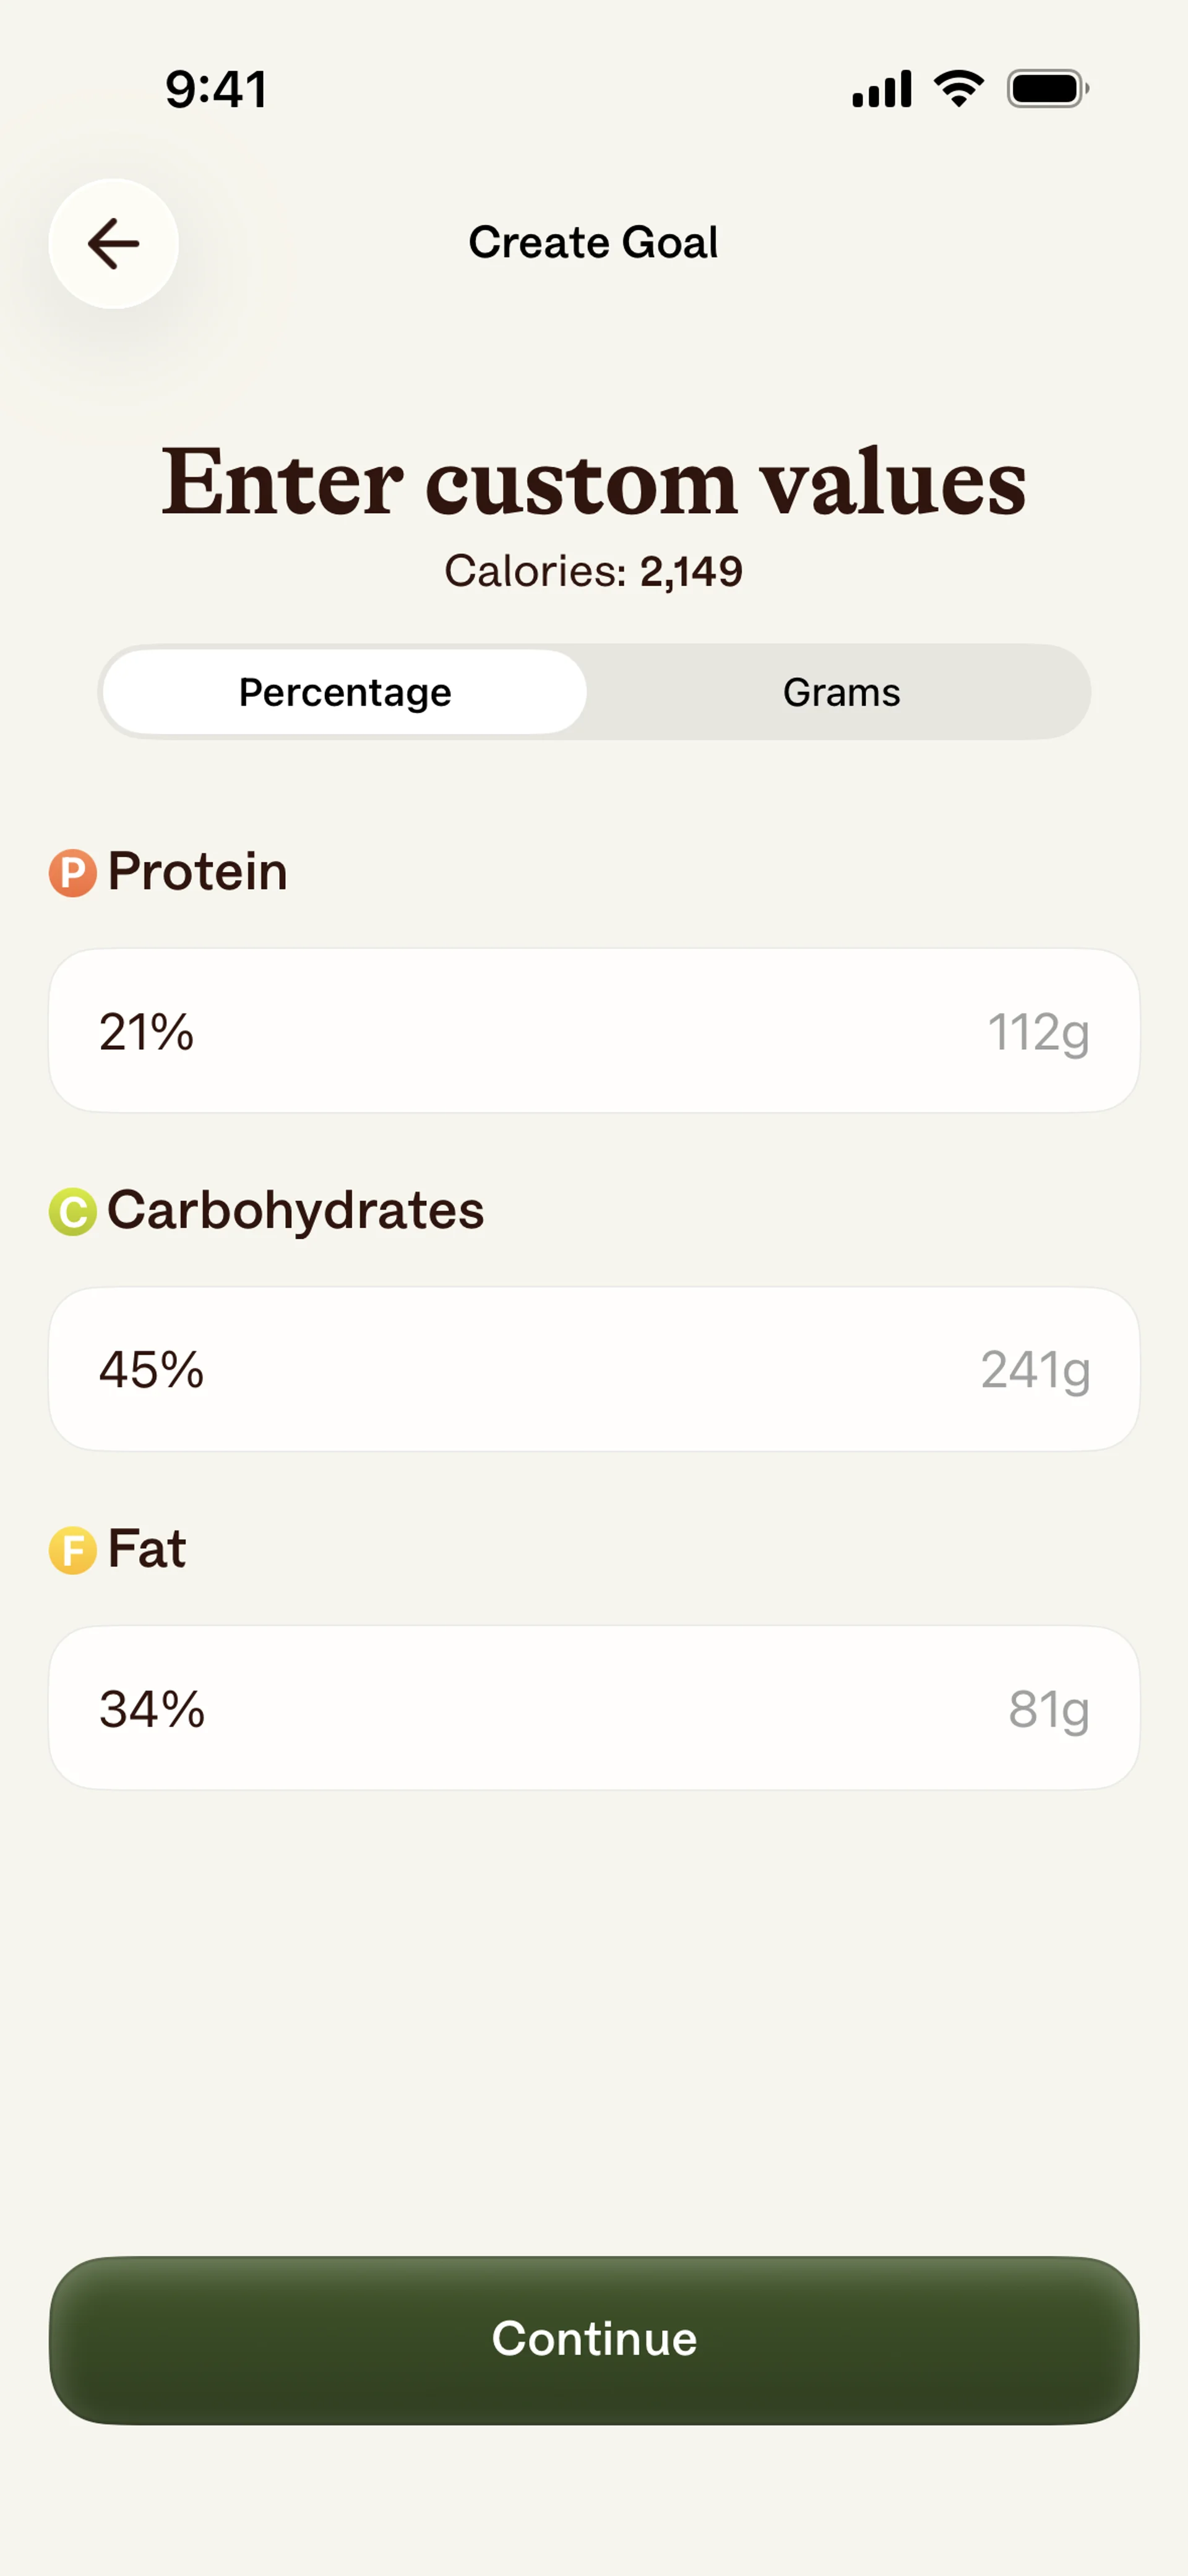The height and width of the screenshot is (2576, 1188).
Task: Click the green Carbohydrates C icon
Action: pyautogui.click(x=73, y=1211)
